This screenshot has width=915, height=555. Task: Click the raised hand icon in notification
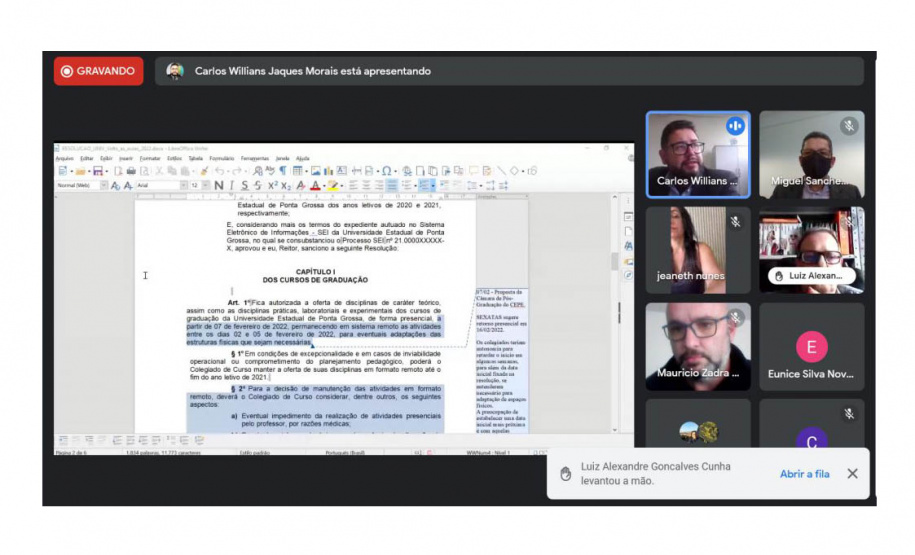point(566,474)
